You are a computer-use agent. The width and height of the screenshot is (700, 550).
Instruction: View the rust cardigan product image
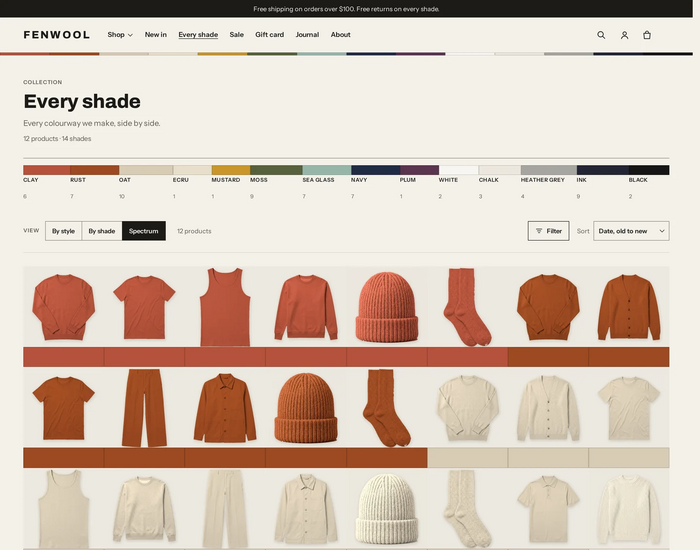[629, 306]
